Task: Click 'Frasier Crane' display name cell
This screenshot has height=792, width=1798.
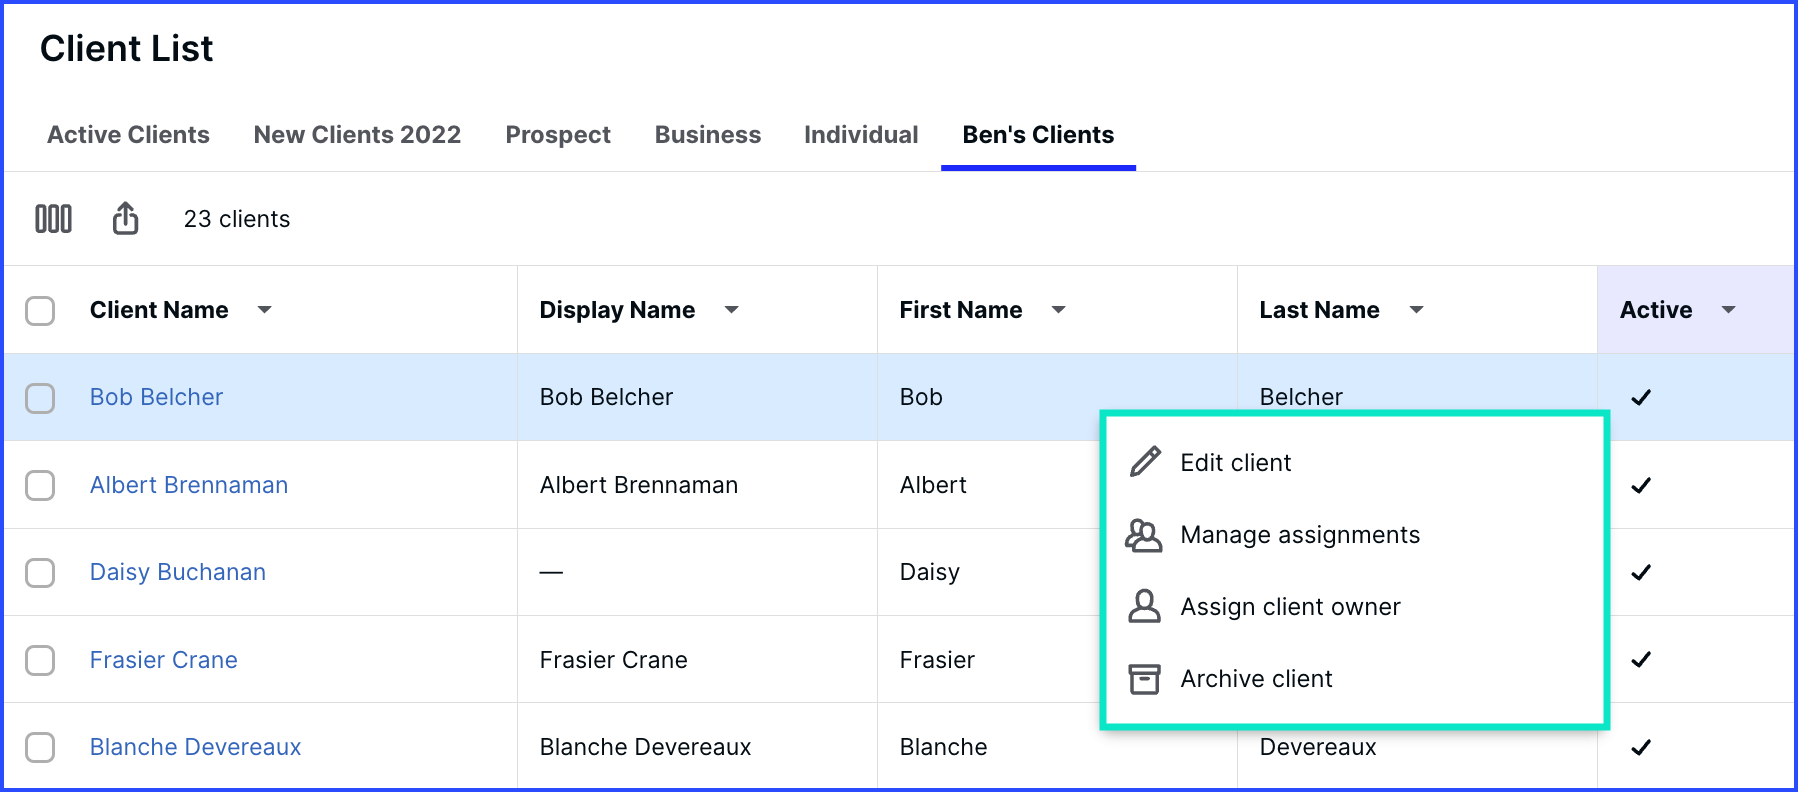Action: click(614, 660)
